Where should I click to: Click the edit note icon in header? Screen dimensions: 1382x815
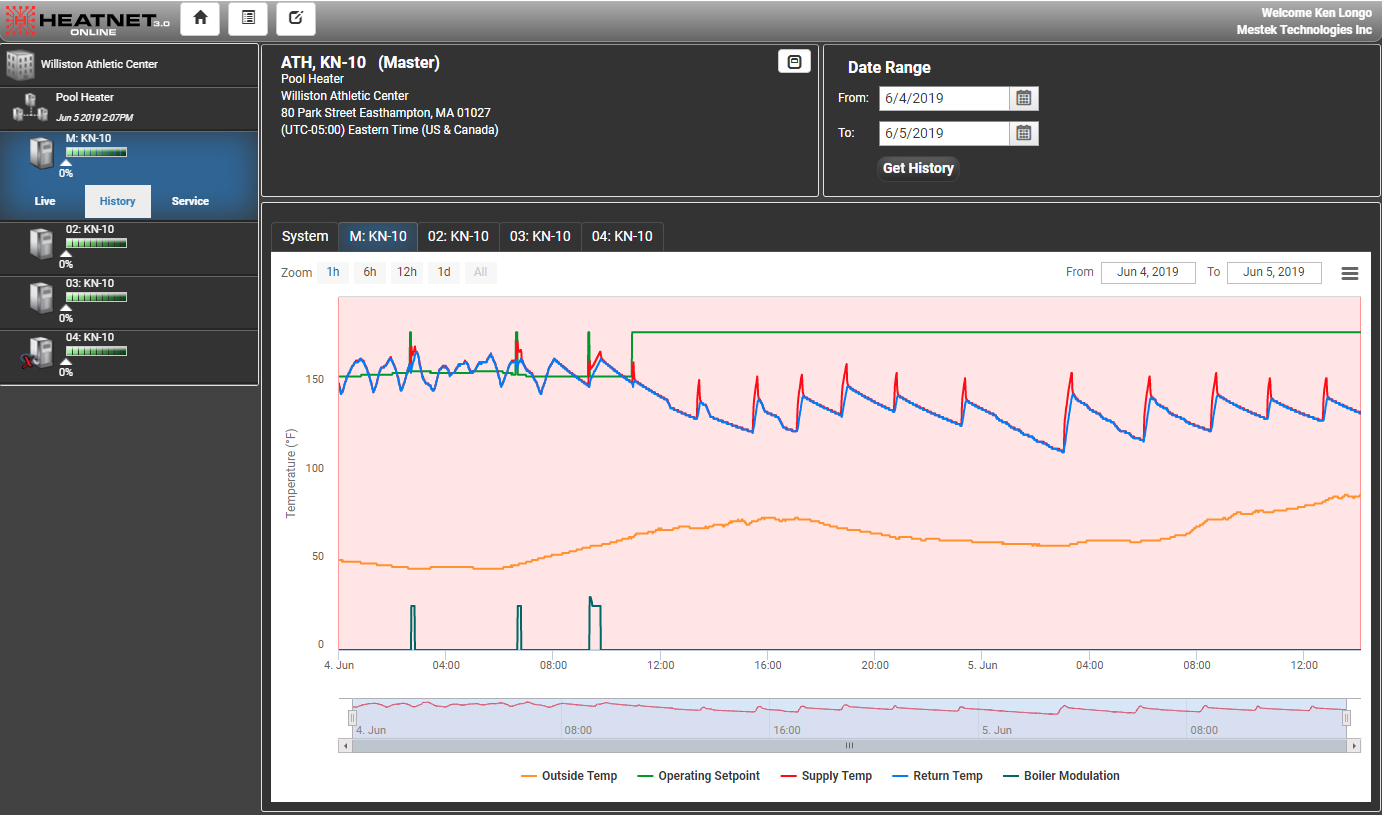coord(295,18)
